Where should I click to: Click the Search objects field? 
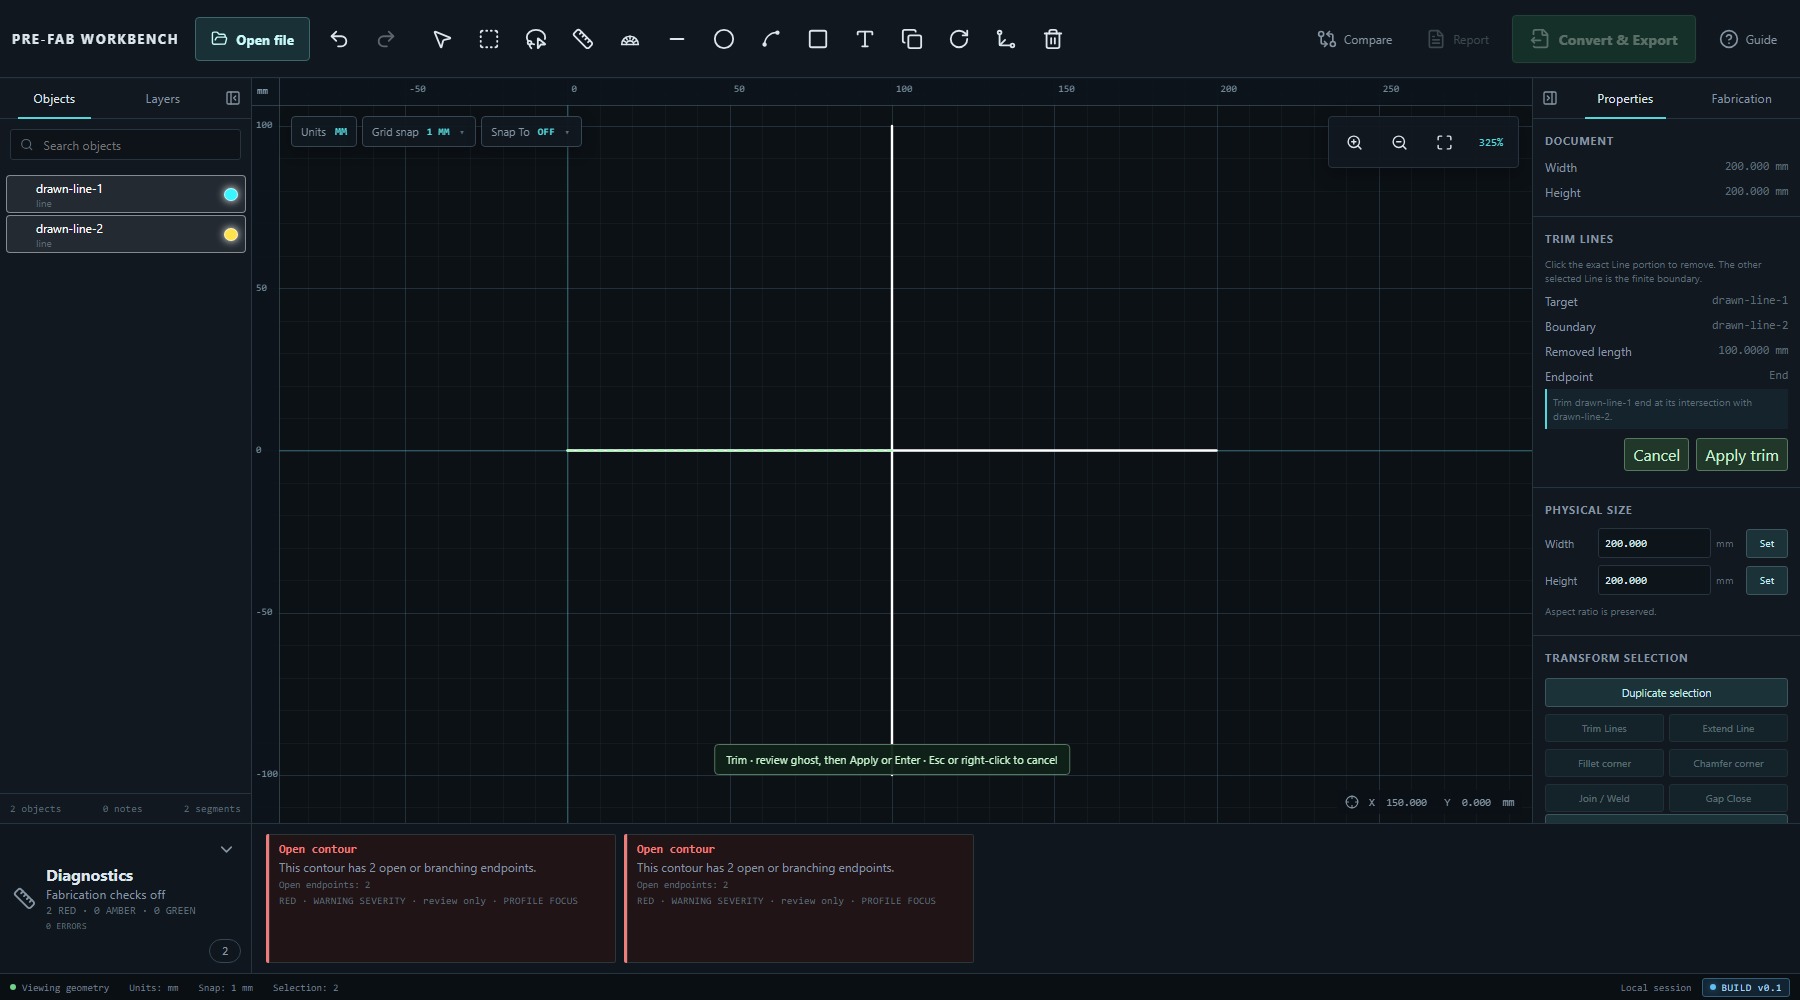(126, 145)
